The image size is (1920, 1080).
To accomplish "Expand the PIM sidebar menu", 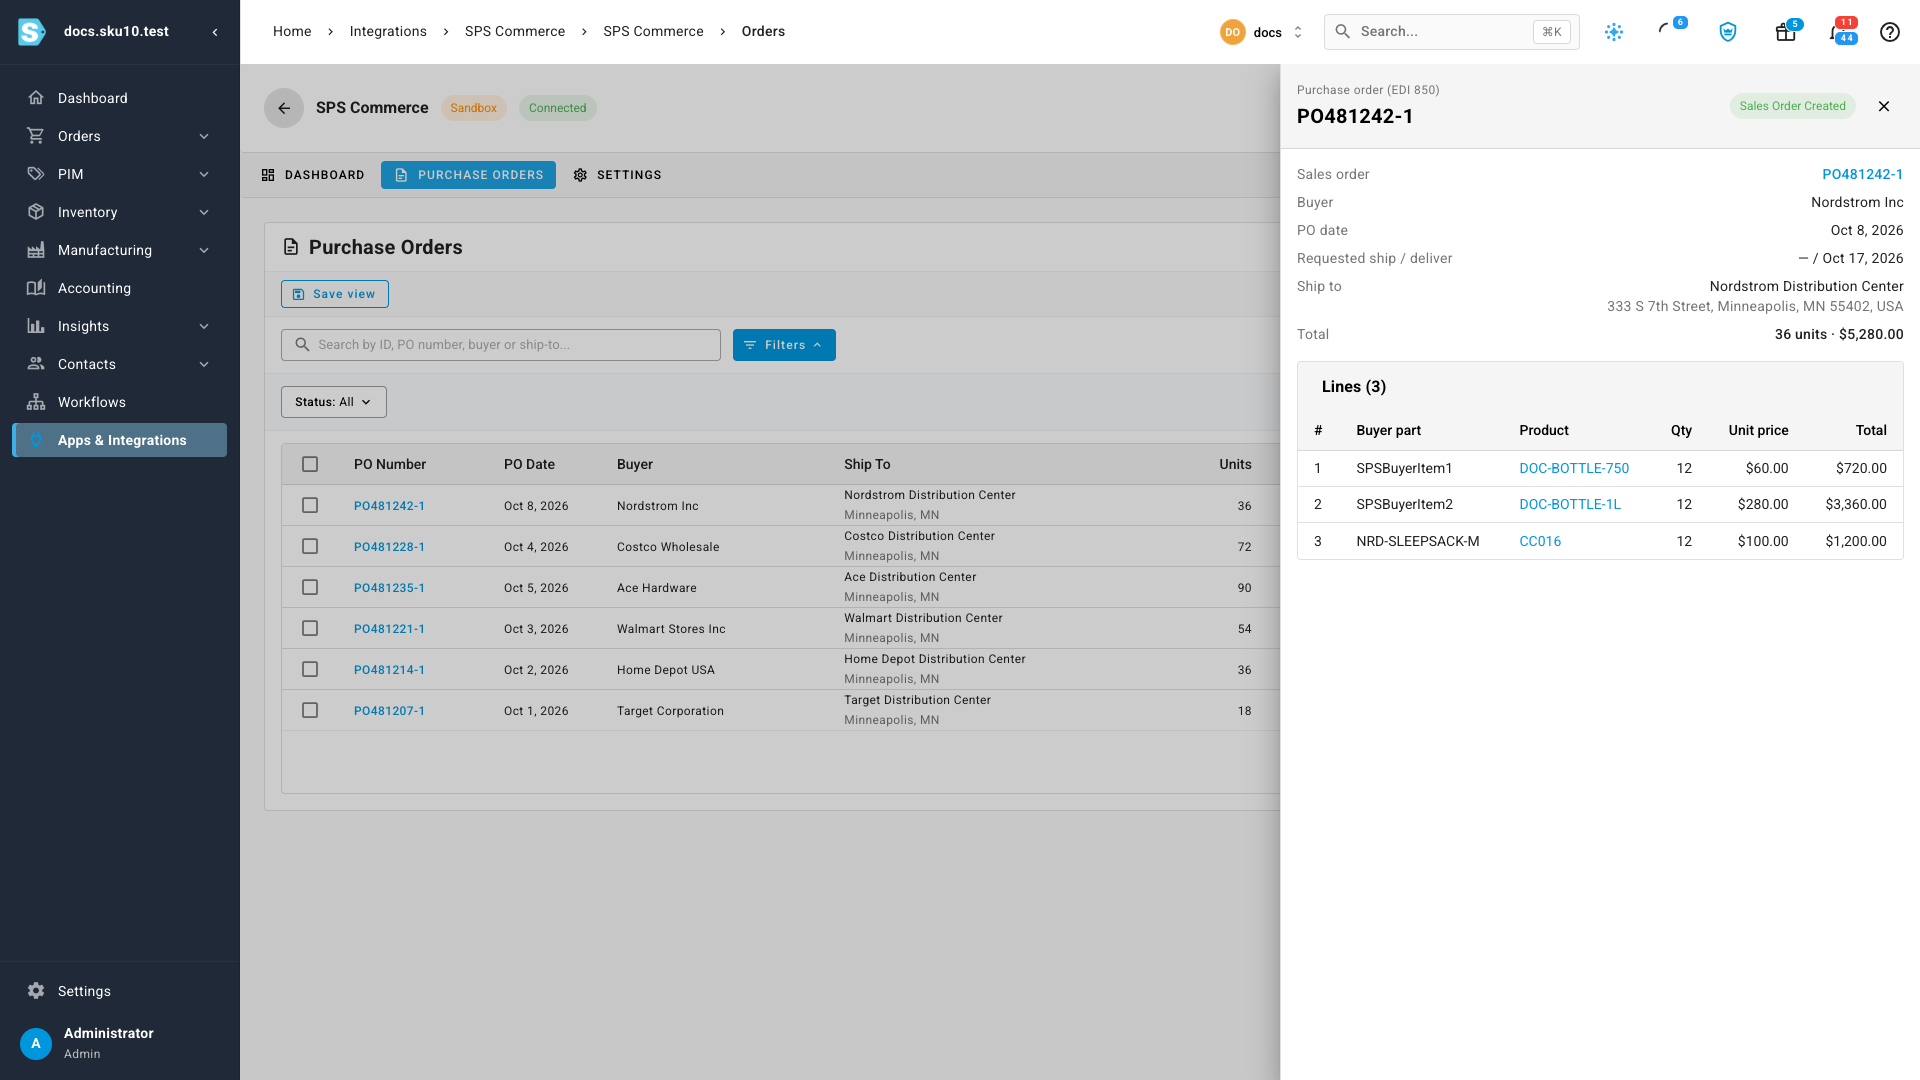I will click(x=120, y=174).
